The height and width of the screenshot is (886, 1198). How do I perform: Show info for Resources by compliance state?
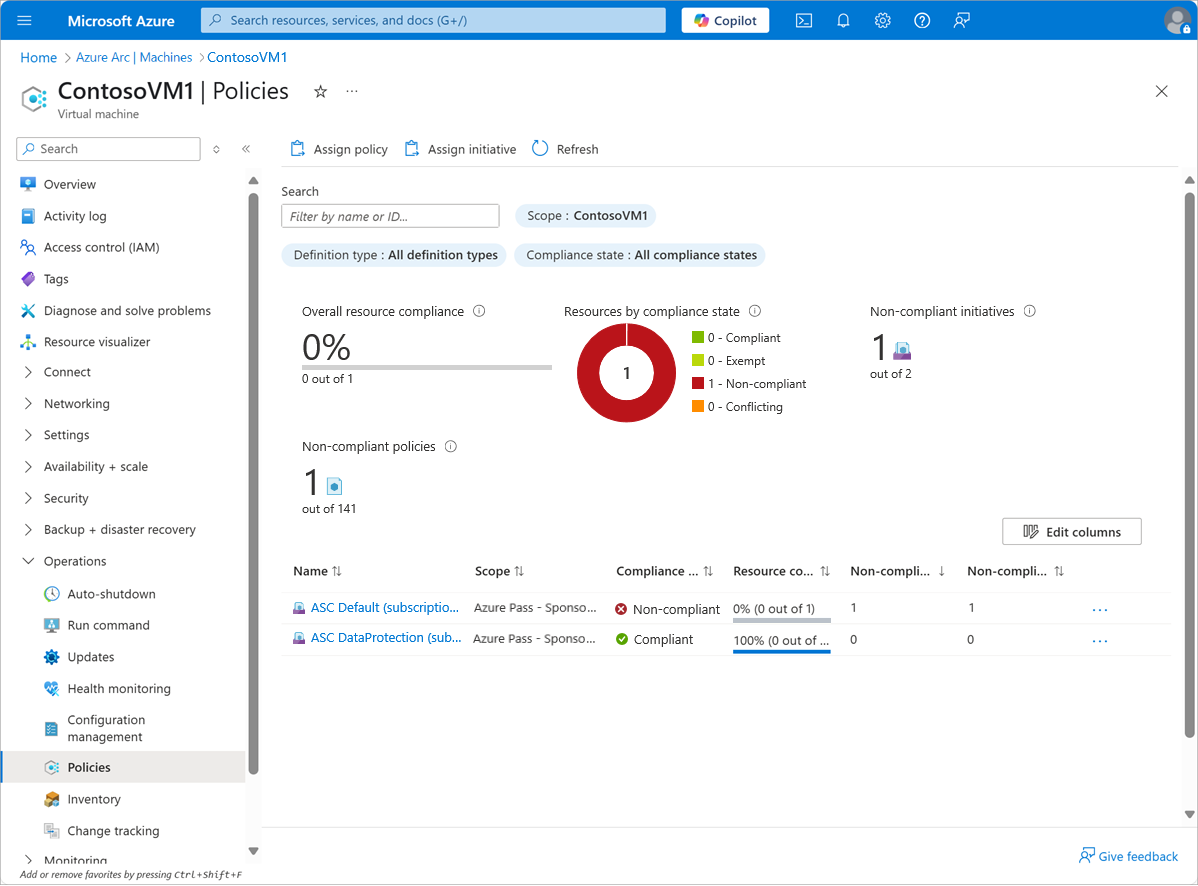click(755, 311)
